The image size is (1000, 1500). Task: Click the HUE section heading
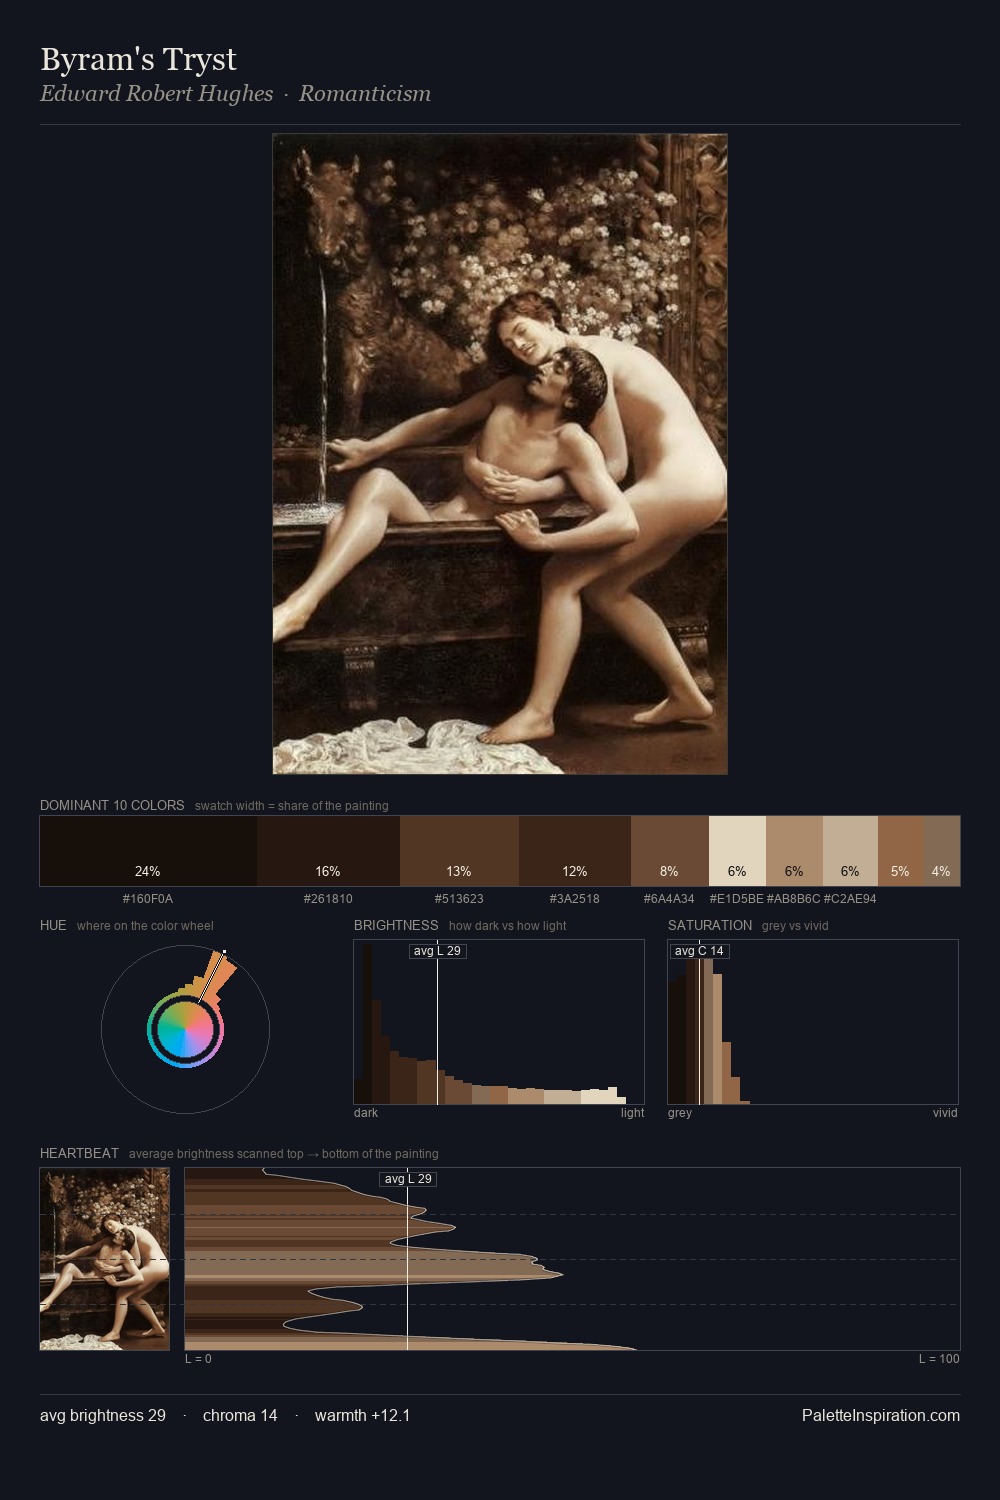point(53,925)
